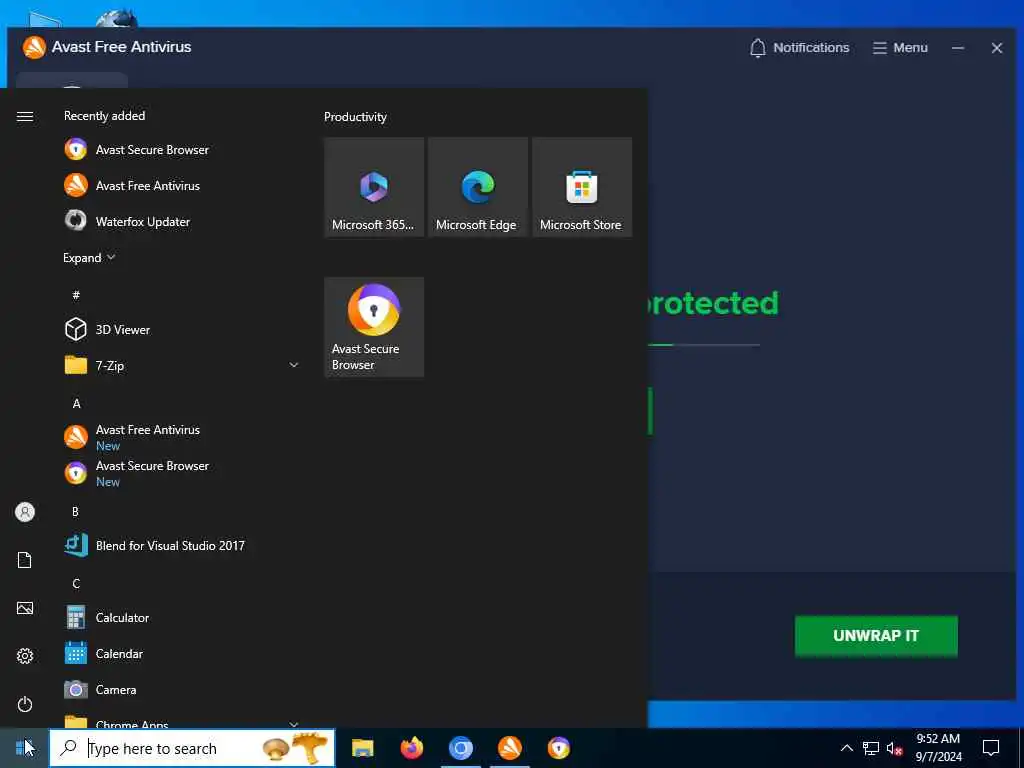Open Firefox from taskbar
Screen dimensions: 1024x768
click(x=411, y=748)
